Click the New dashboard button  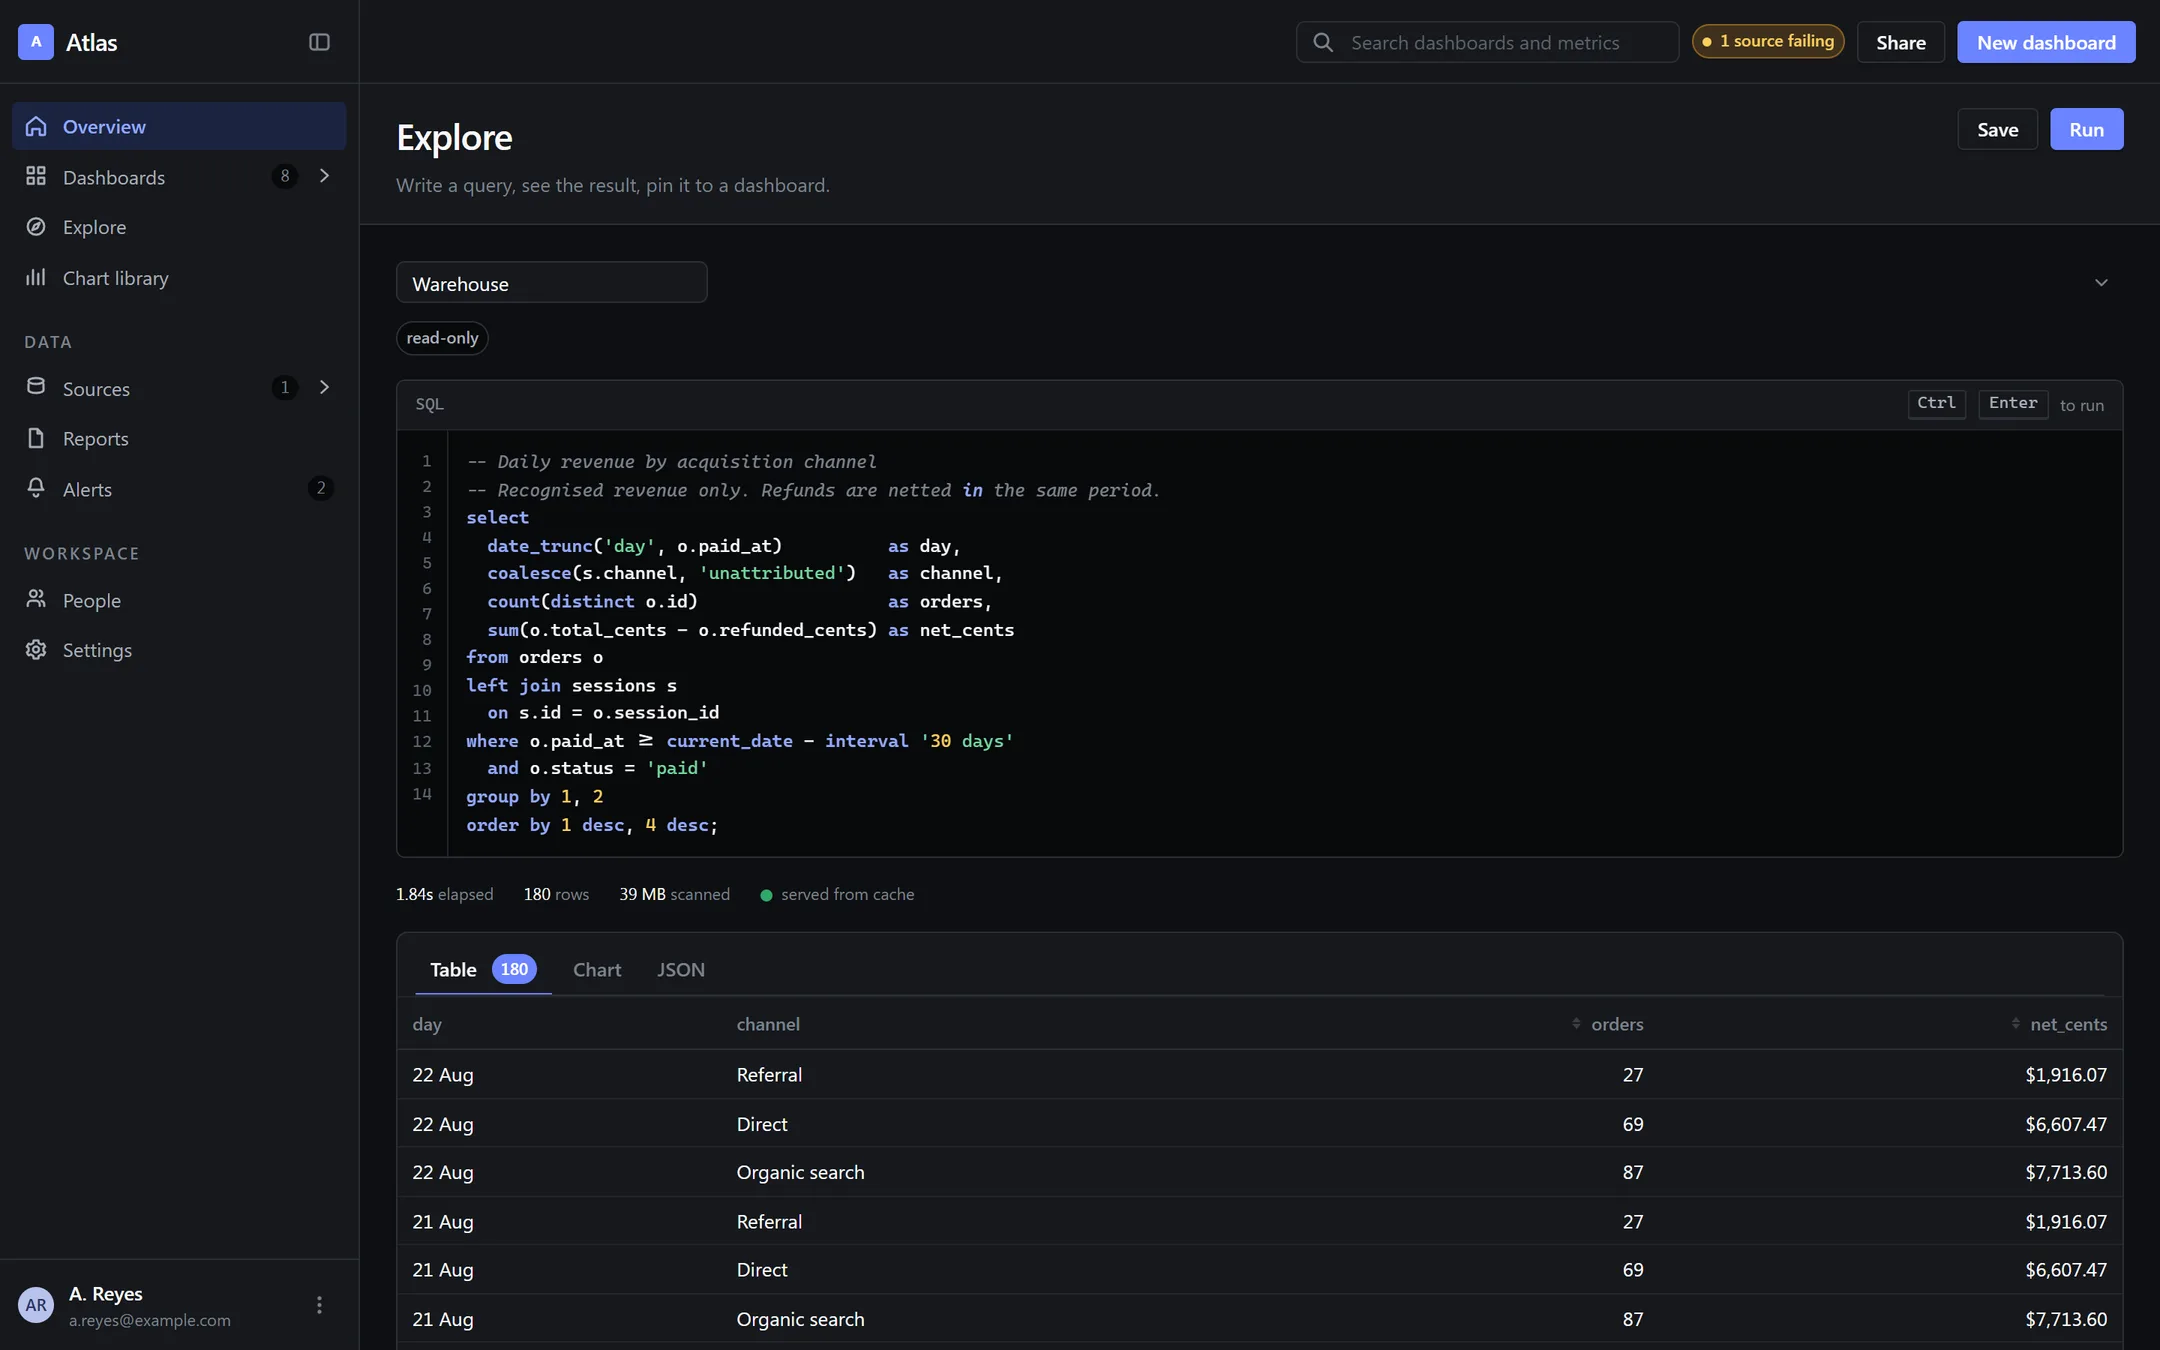point(2046,42)
